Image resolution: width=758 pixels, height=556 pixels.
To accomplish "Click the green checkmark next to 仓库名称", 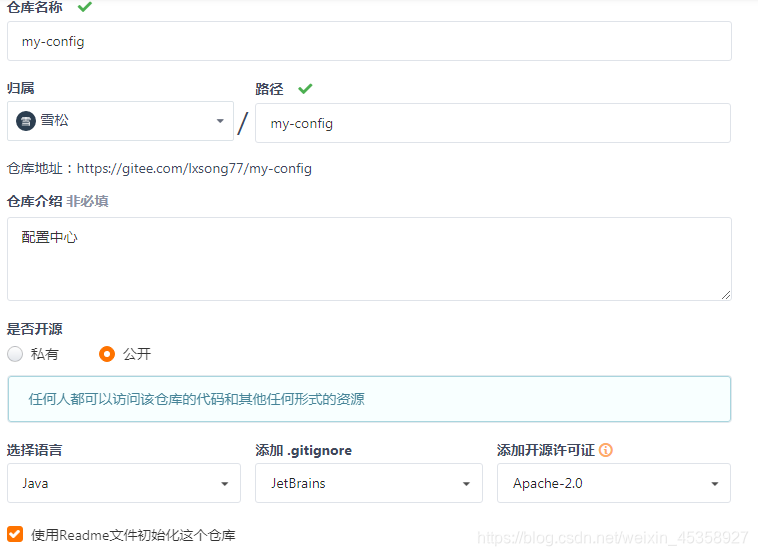I will click(85, 6).
